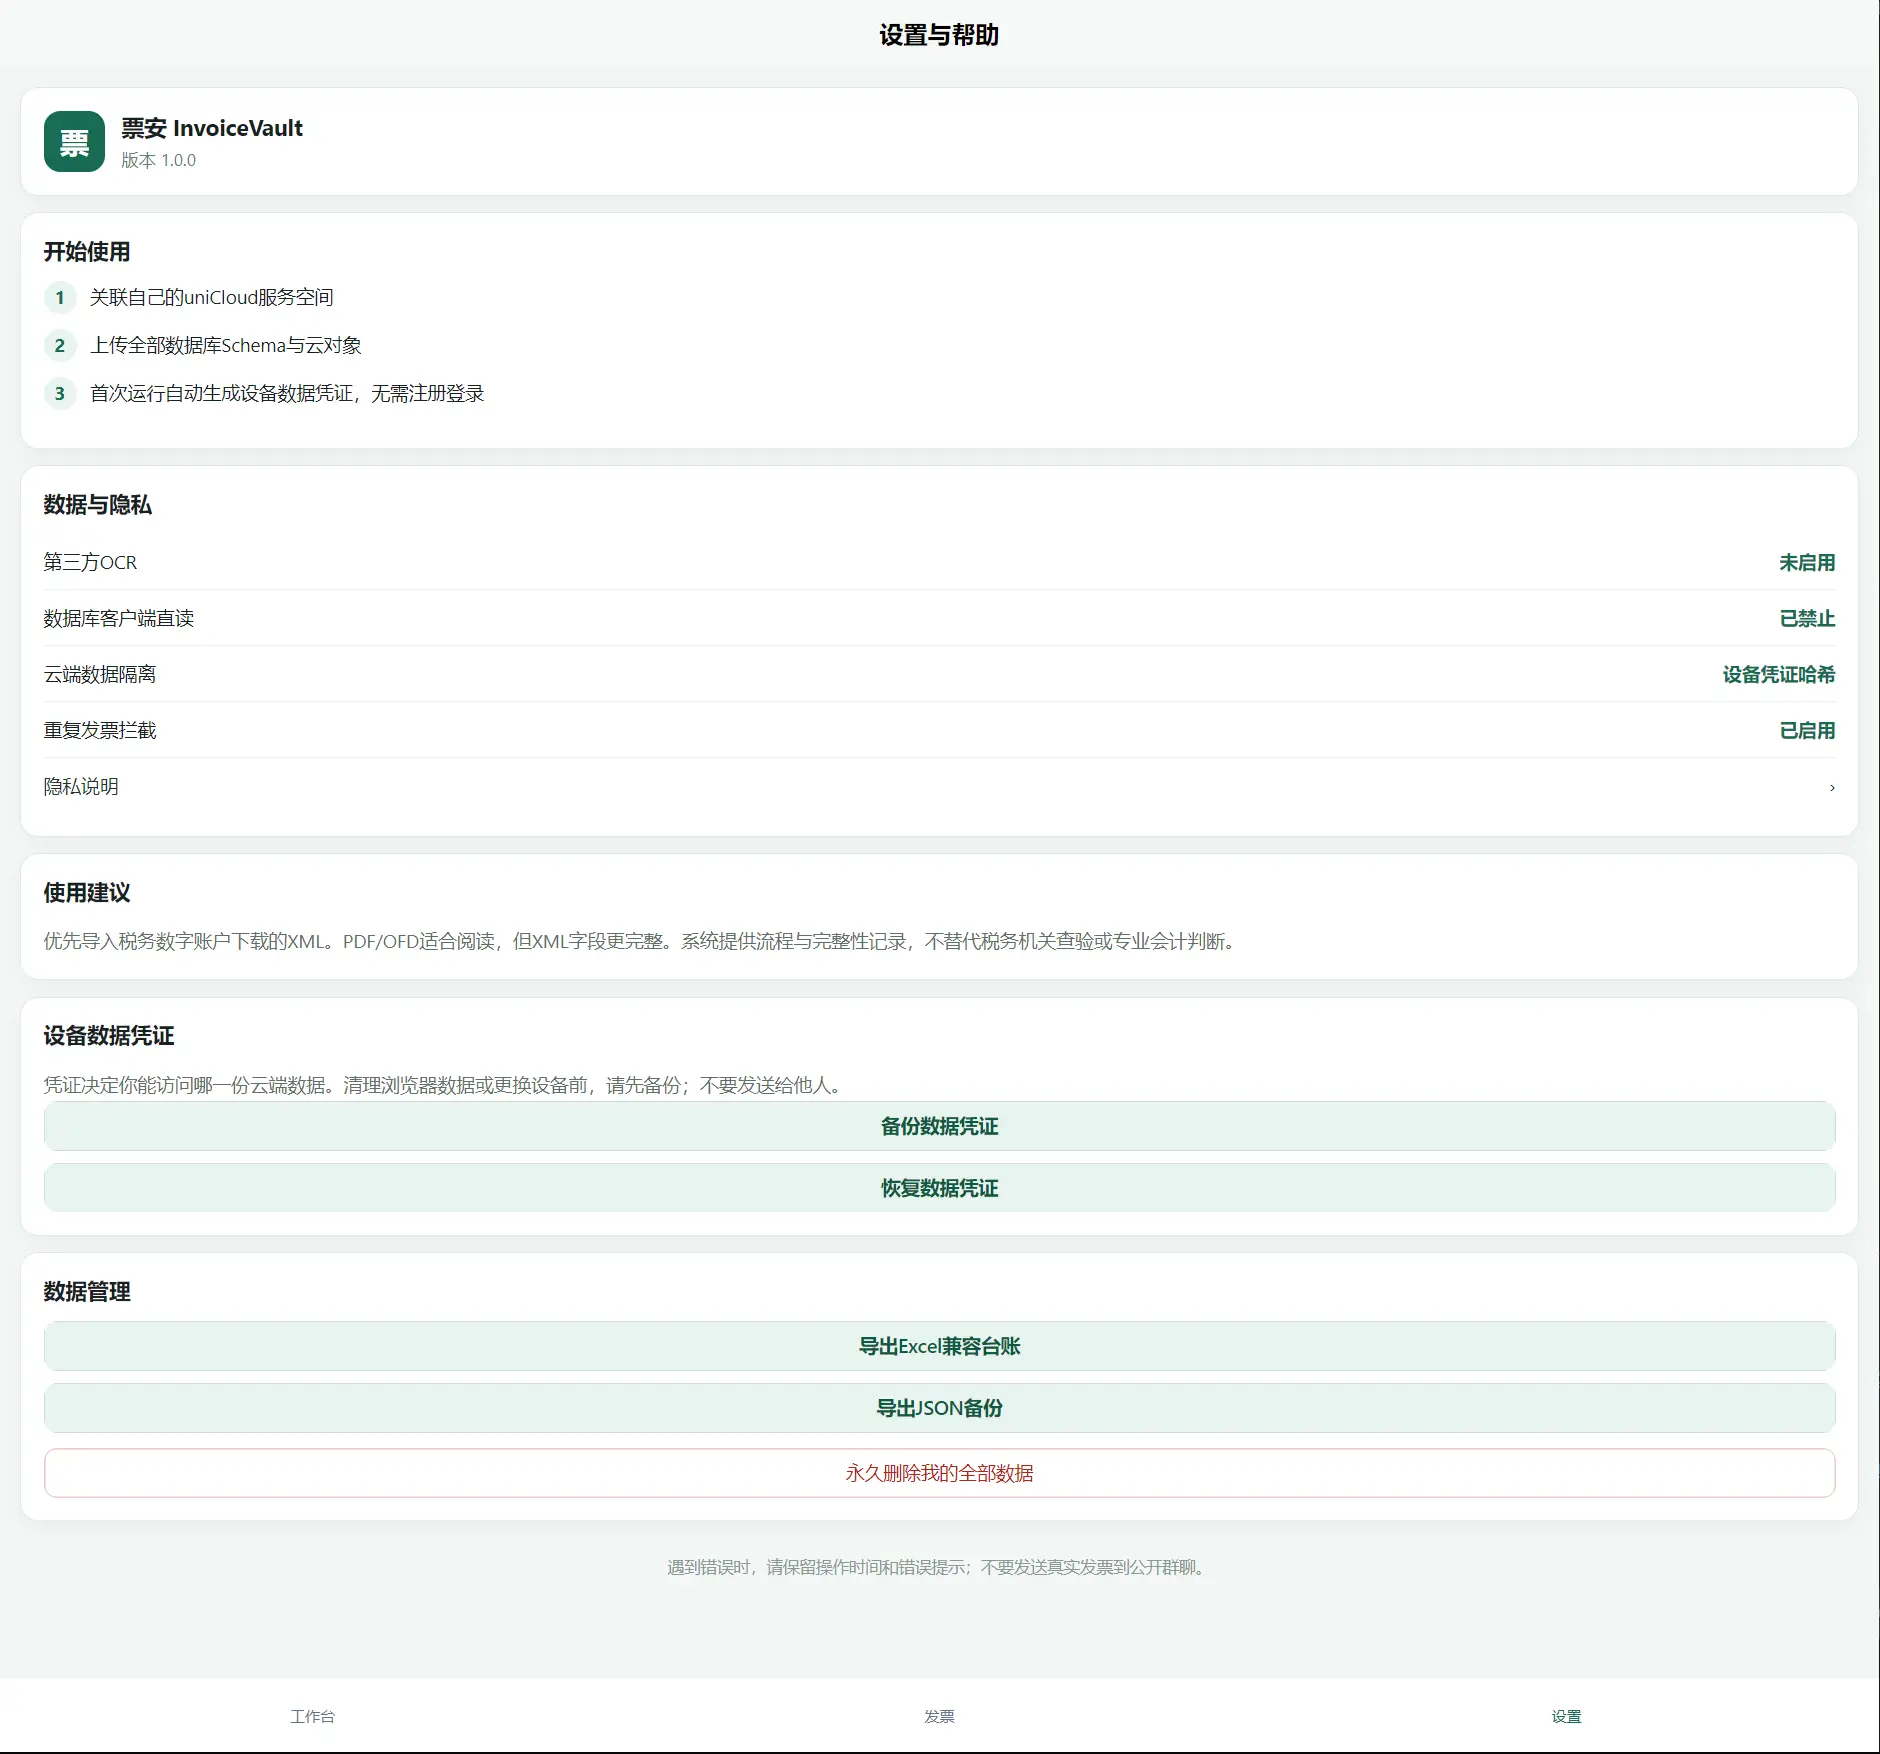
Task: Click the 数据库客户端直读 row label
Action: point(119,618)
